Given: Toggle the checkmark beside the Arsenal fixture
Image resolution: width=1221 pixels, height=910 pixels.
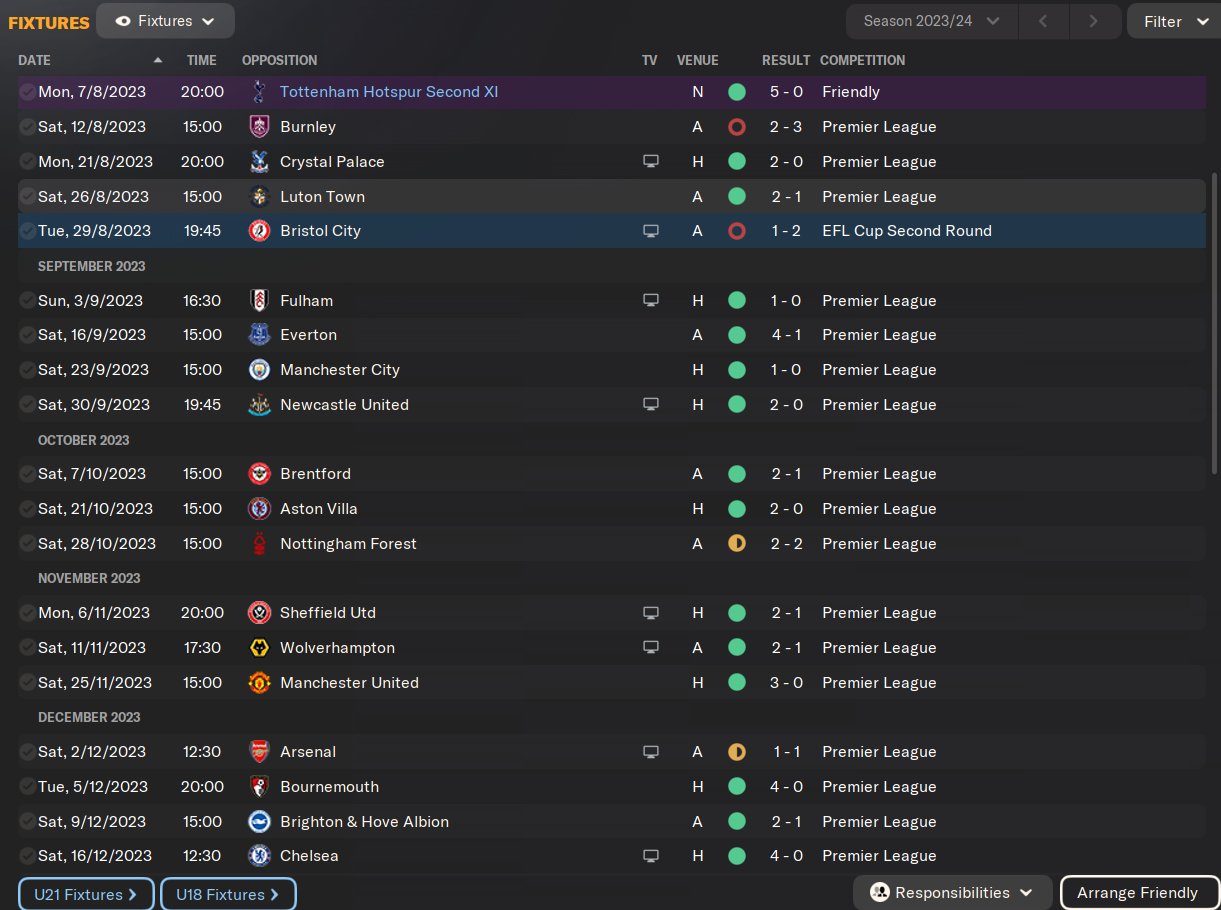Looking at the screenshot, I should pyautogui.click(x=27, y=752).
